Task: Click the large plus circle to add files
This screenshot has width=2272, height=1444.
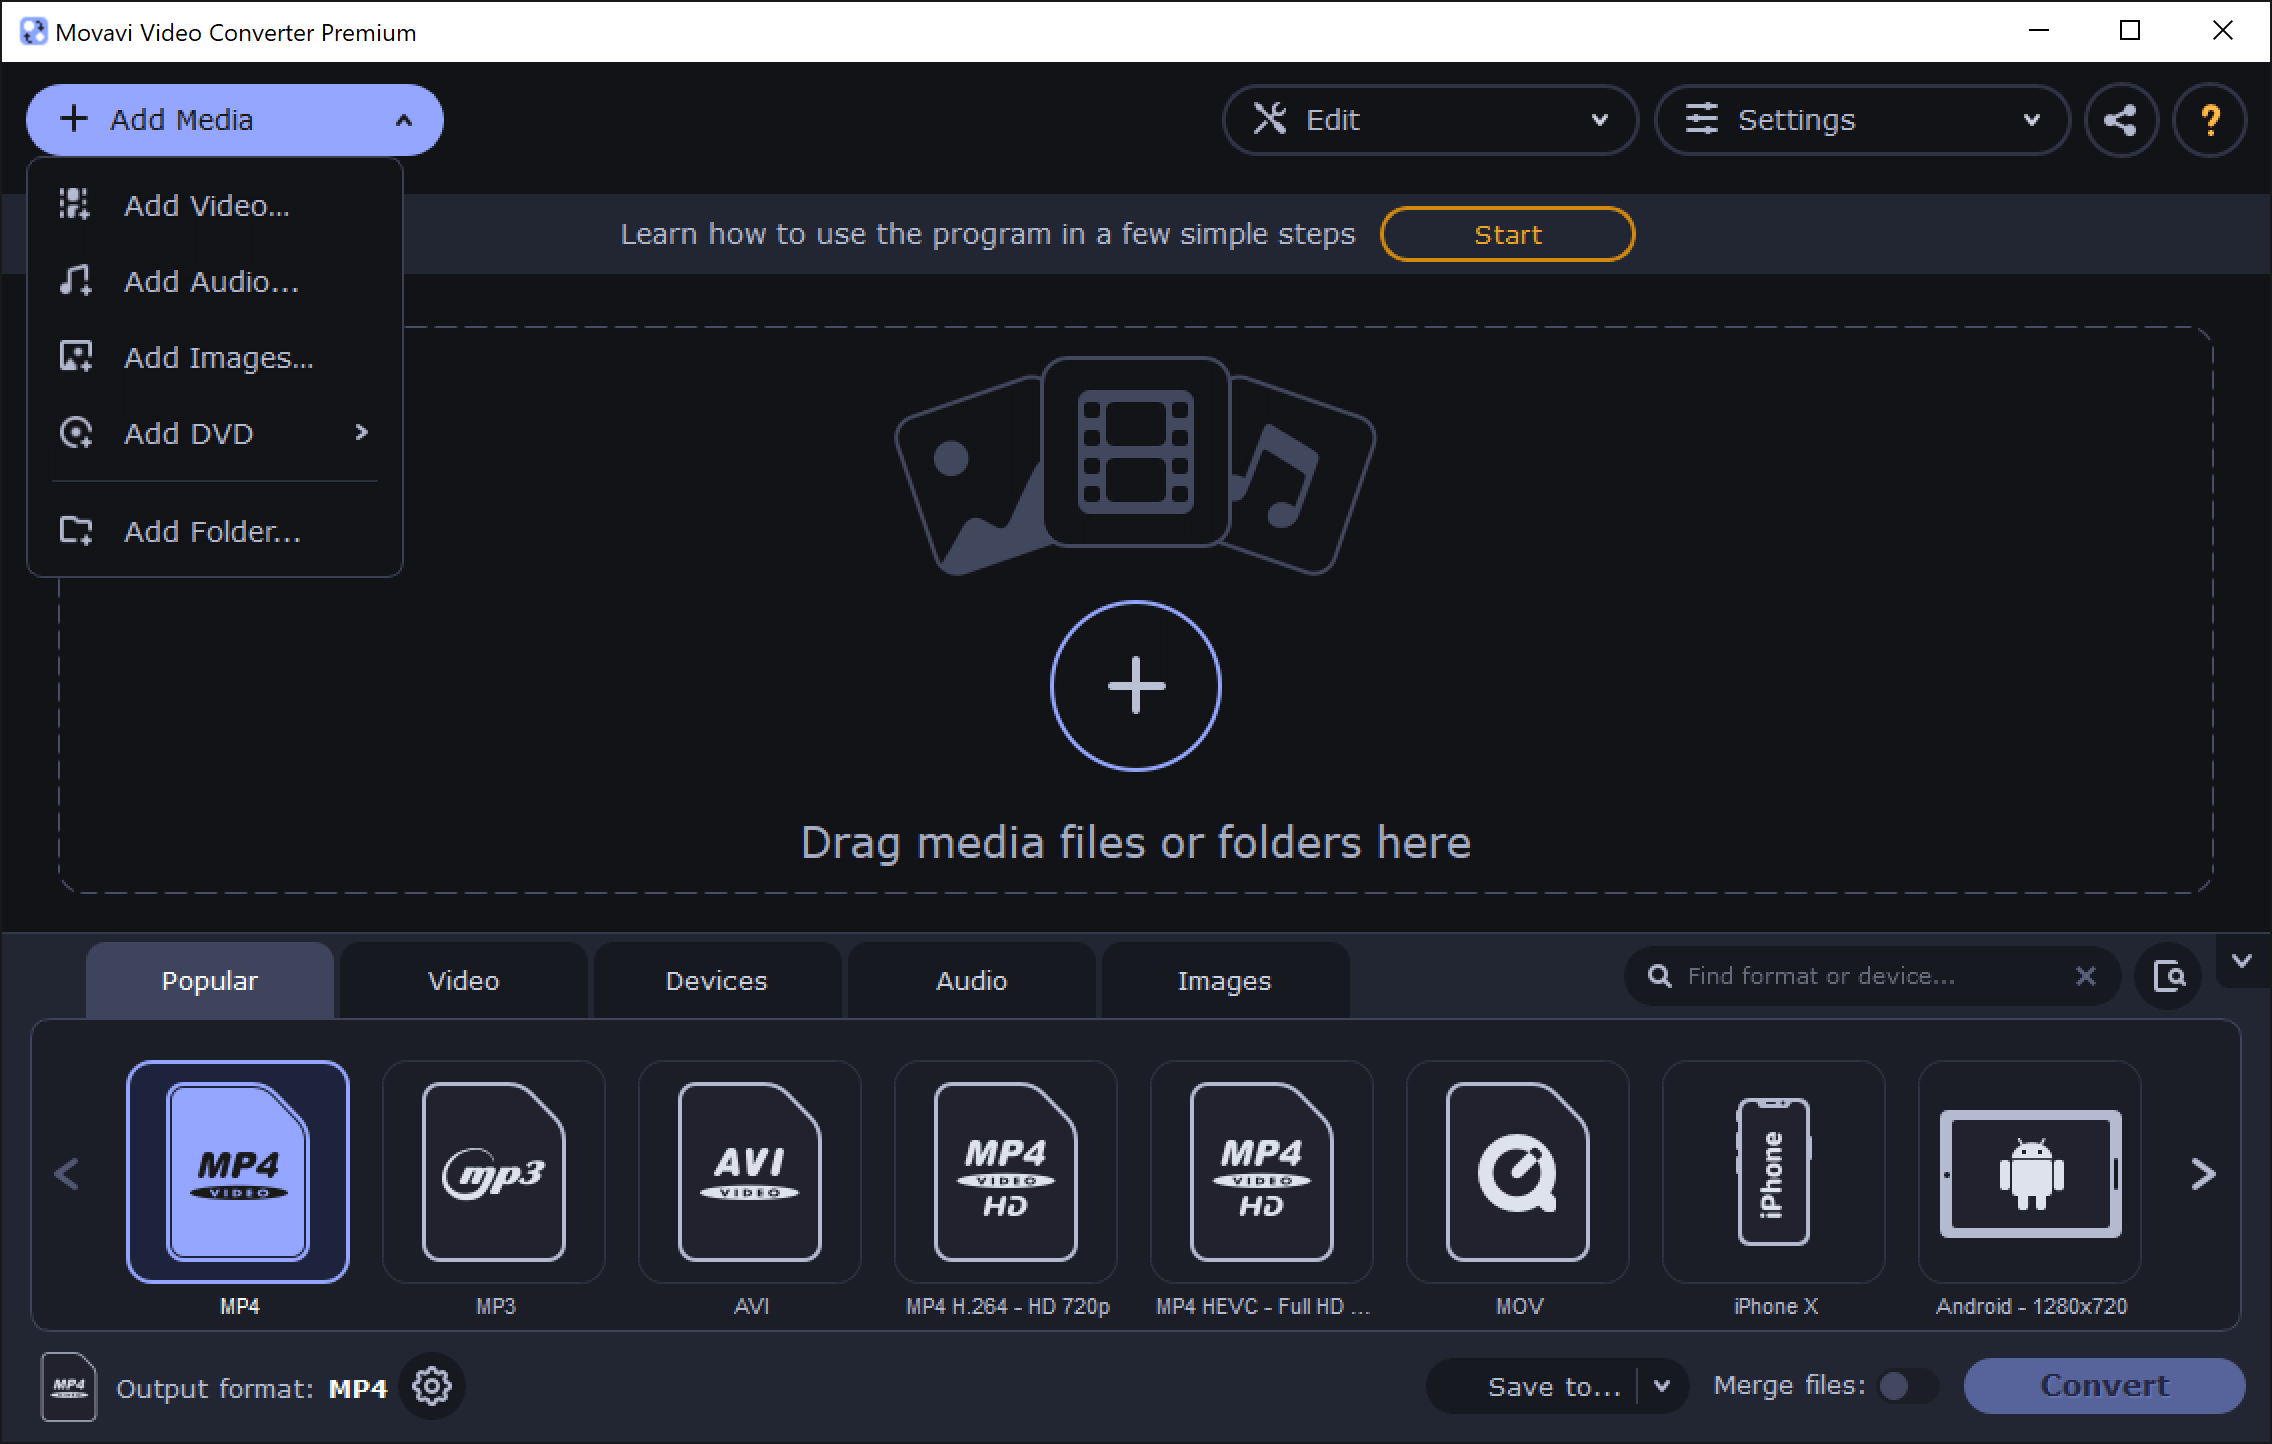Action: (1136, 686)
